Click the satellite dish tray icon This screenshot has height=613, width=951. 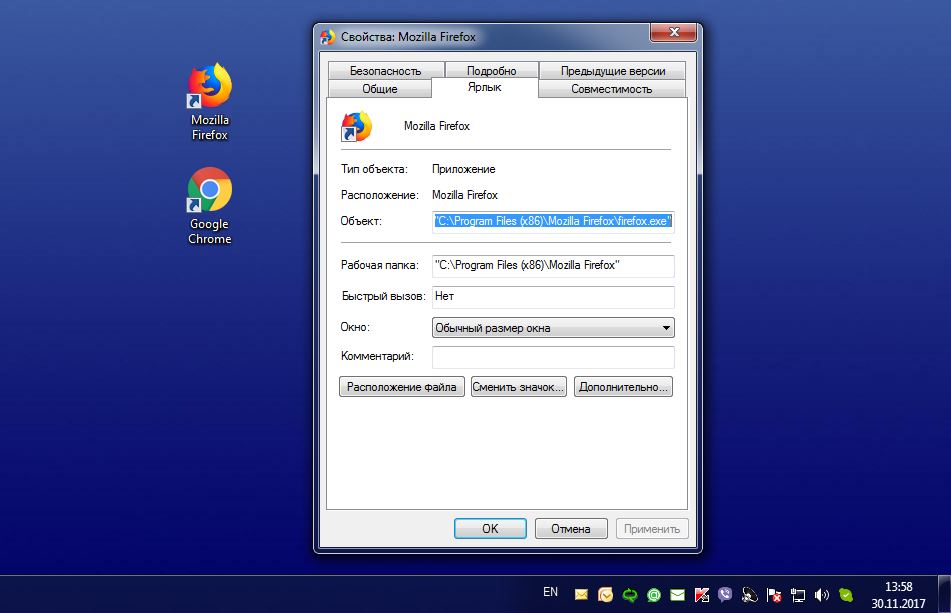point(750,595)
